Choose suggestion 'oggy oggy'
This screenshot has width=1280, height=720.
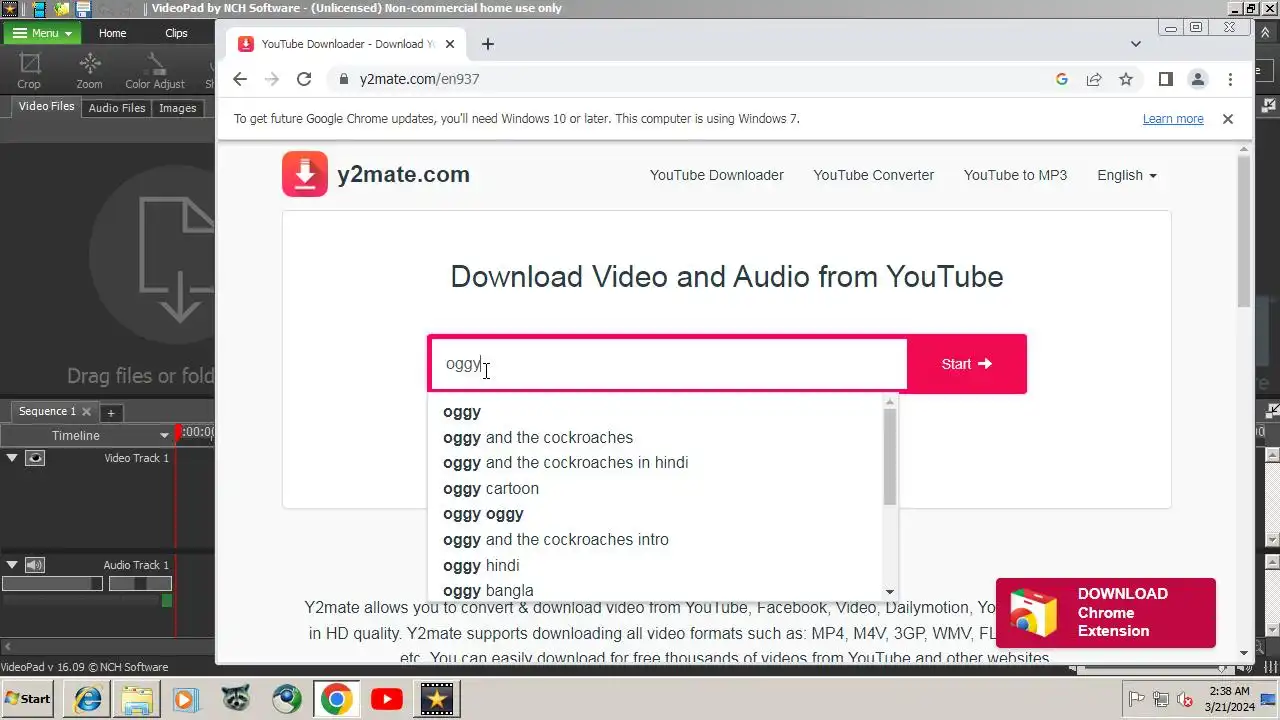[x=483, y=514]
